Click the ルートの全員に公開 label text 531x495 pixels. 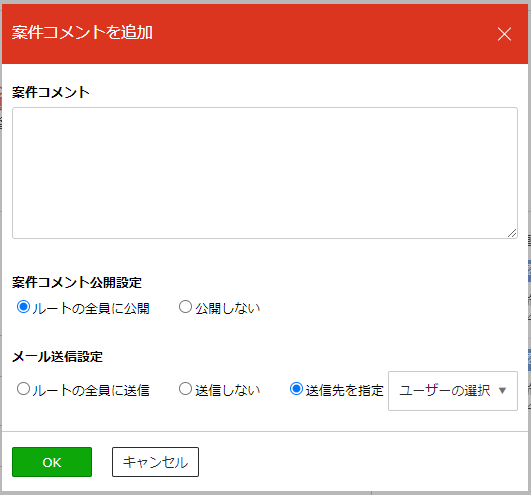[91, 308]
